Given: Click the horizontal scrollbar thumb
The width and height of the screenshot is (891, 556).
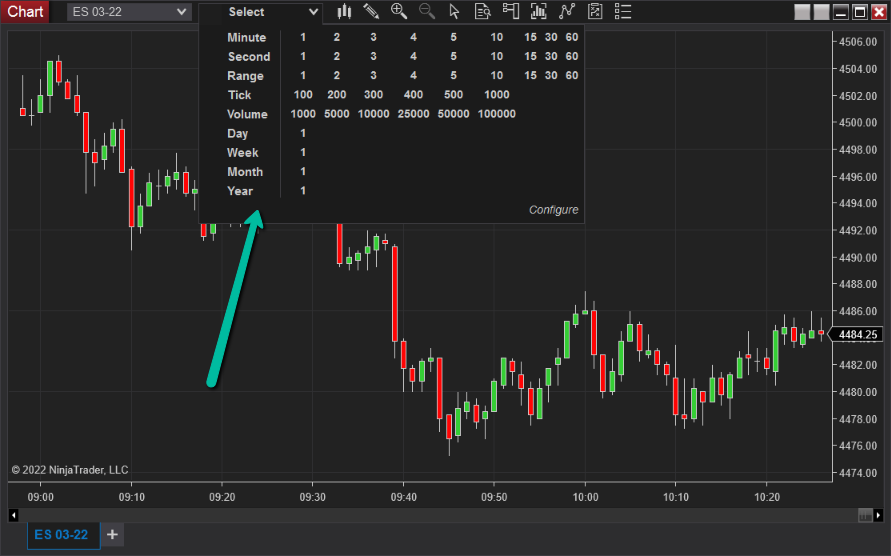Looking at the screenshot, I should click(865, 516).
